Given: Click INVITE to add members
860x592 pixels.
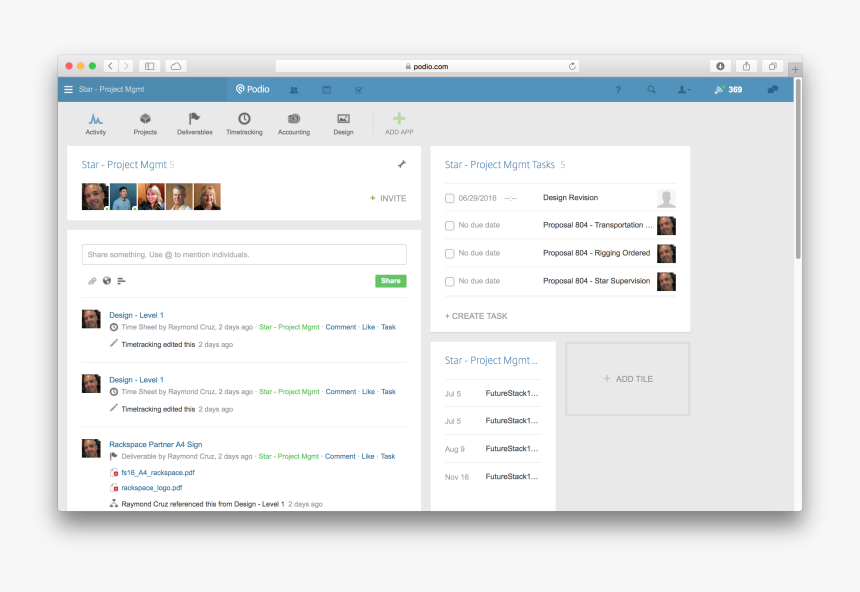Looking at the screenshot, I should pyautogui.click(x=388, y=198).
